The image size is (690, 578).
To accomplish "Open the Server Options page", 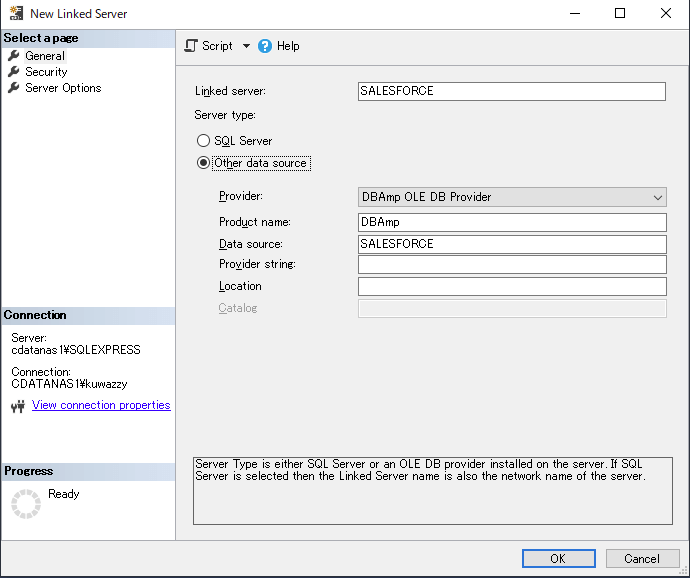I will point(63,88).
